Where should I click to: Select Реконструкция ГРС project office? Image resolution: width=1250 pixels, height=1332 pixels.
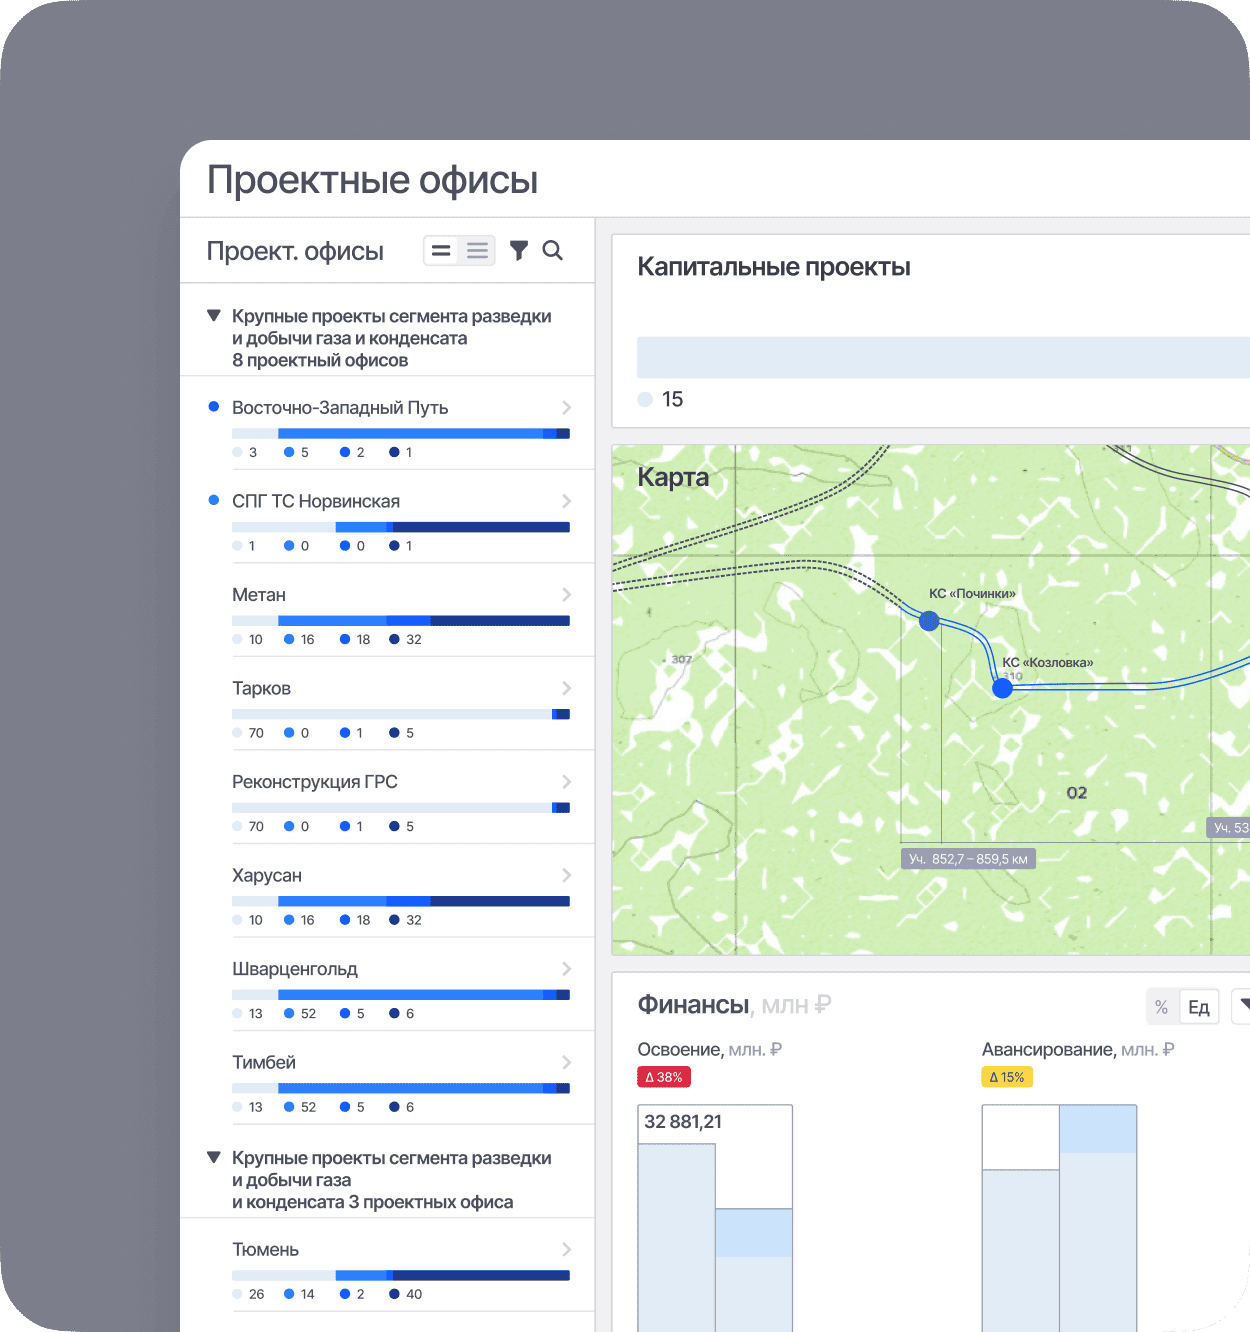pyautogui.click(x=387, y=797)
